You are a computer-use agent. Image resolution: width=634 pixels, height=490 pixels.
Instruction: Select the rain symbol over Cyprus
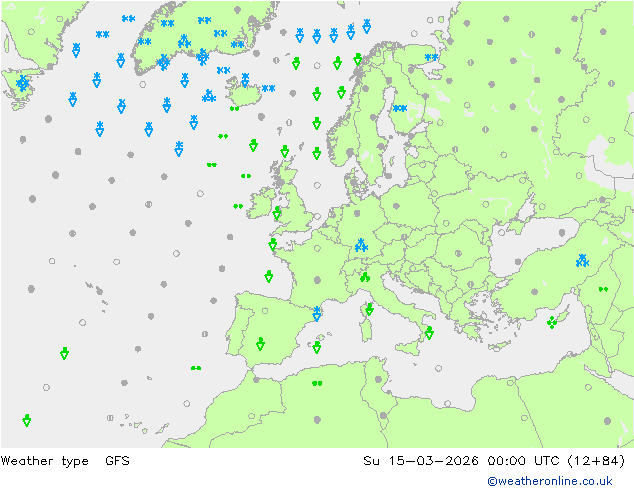click(552, 322)
